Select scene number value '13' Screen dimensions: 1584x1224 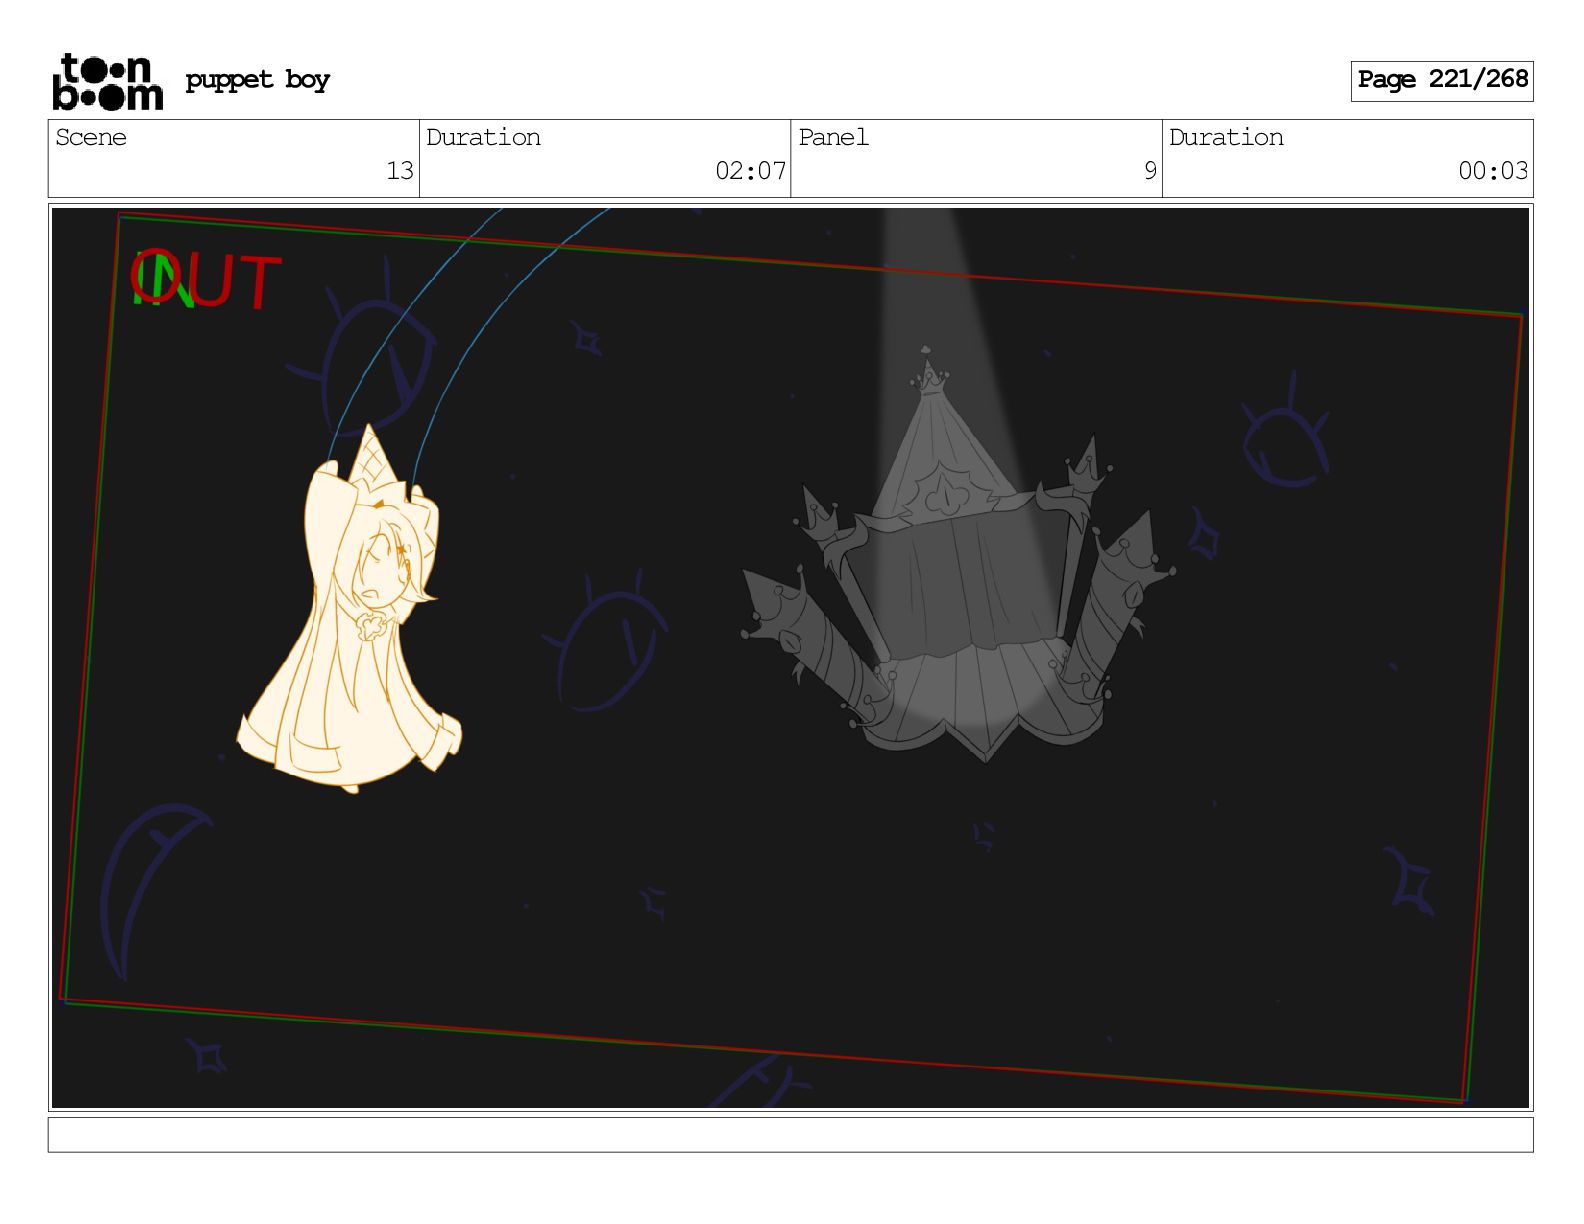click(400, 171)
